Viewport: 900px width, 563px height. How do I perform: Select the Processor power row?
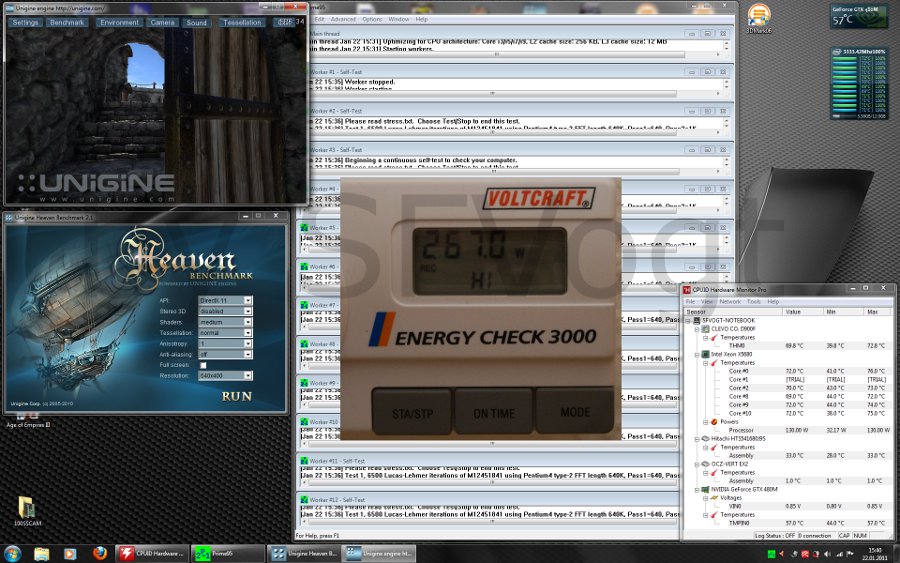788,430
